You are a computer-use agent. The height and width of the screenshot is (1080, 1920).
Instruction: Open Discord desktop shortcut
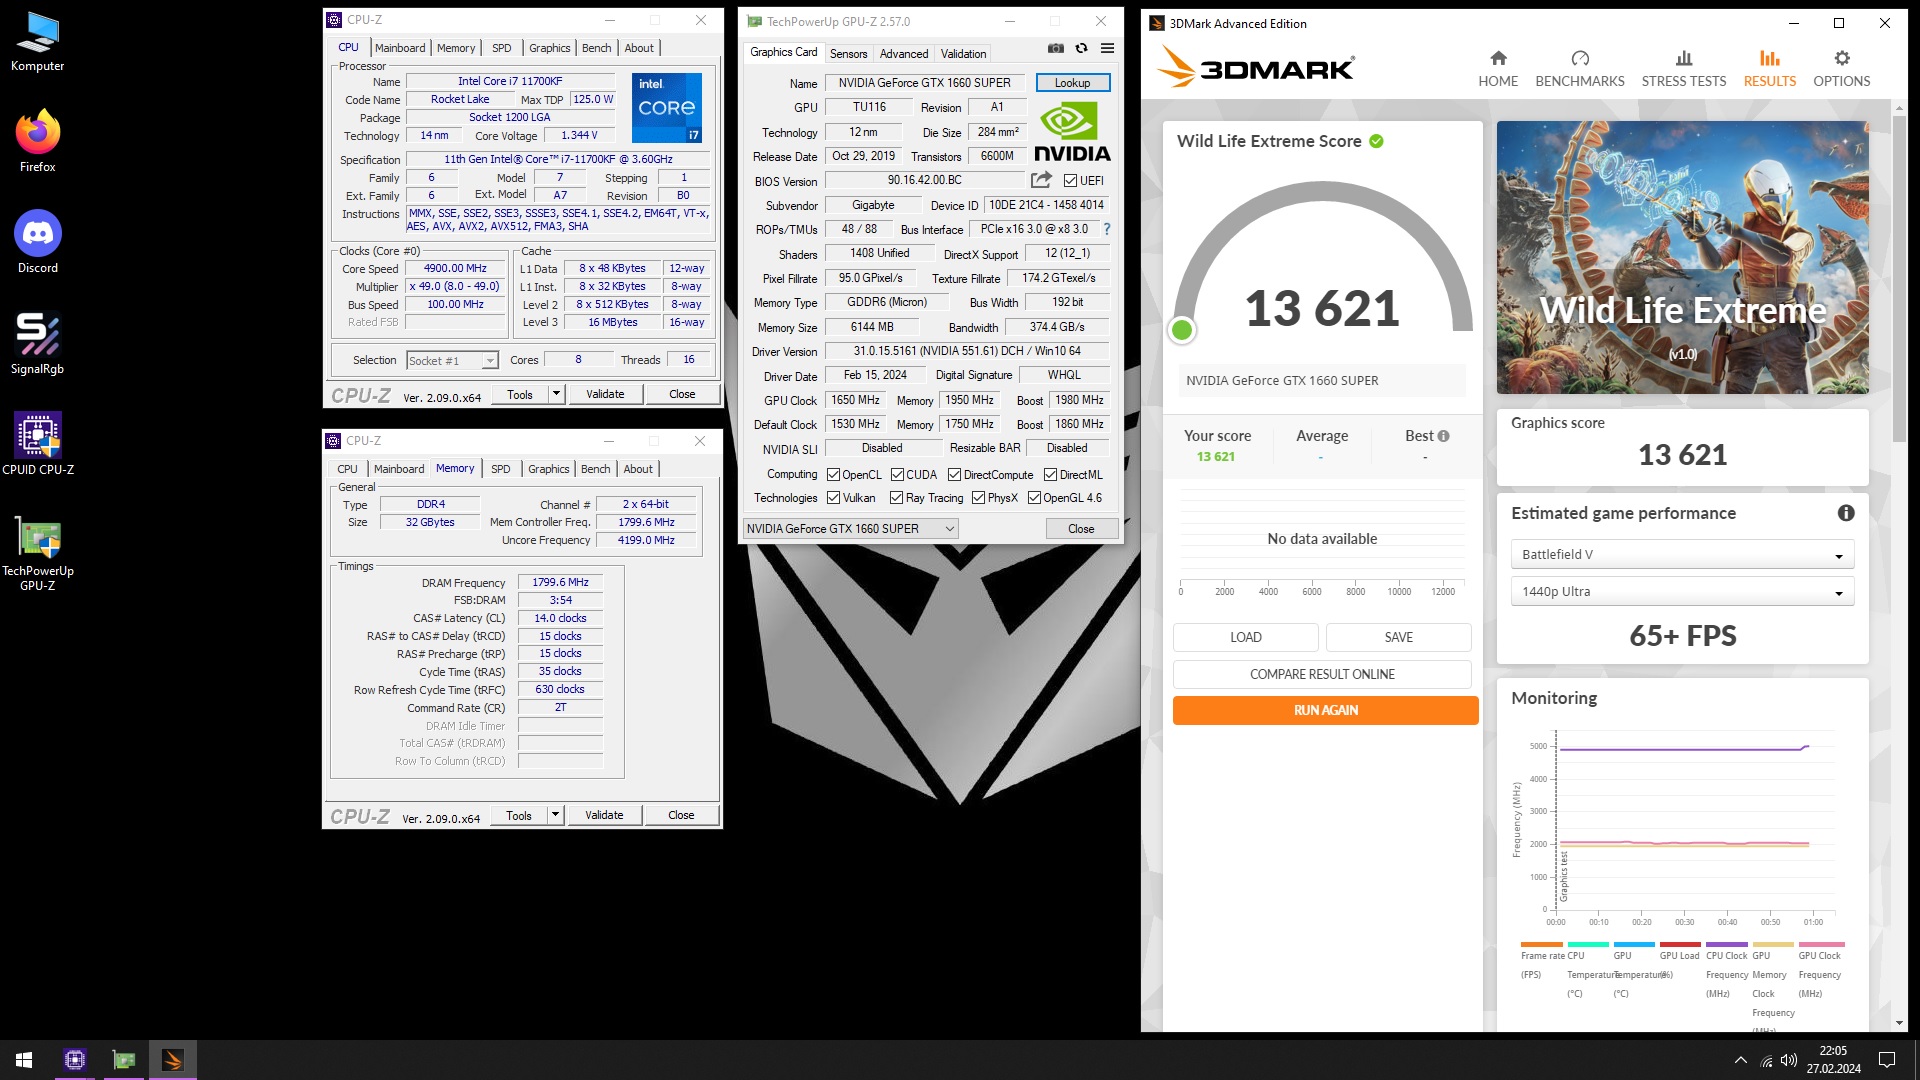[38, 243]
